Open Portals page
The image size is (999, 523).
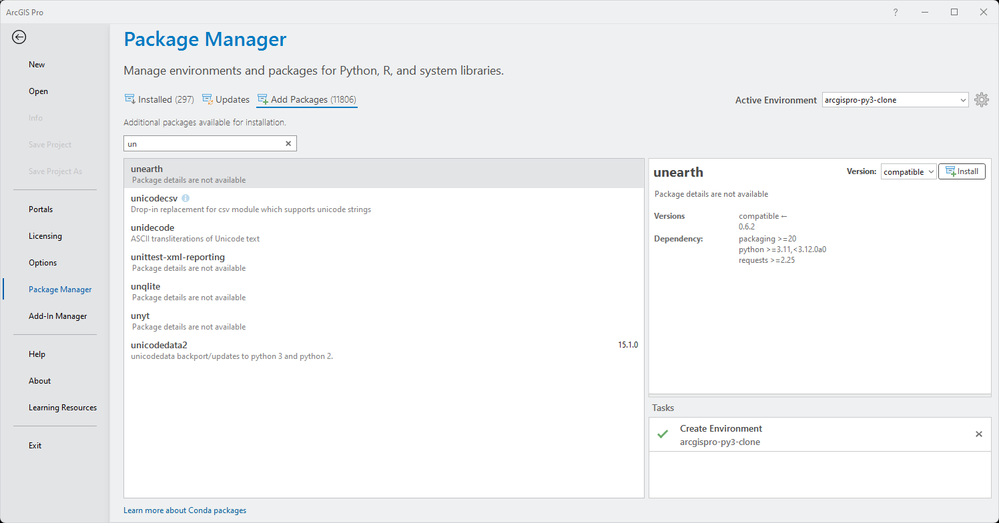point(40,209)
